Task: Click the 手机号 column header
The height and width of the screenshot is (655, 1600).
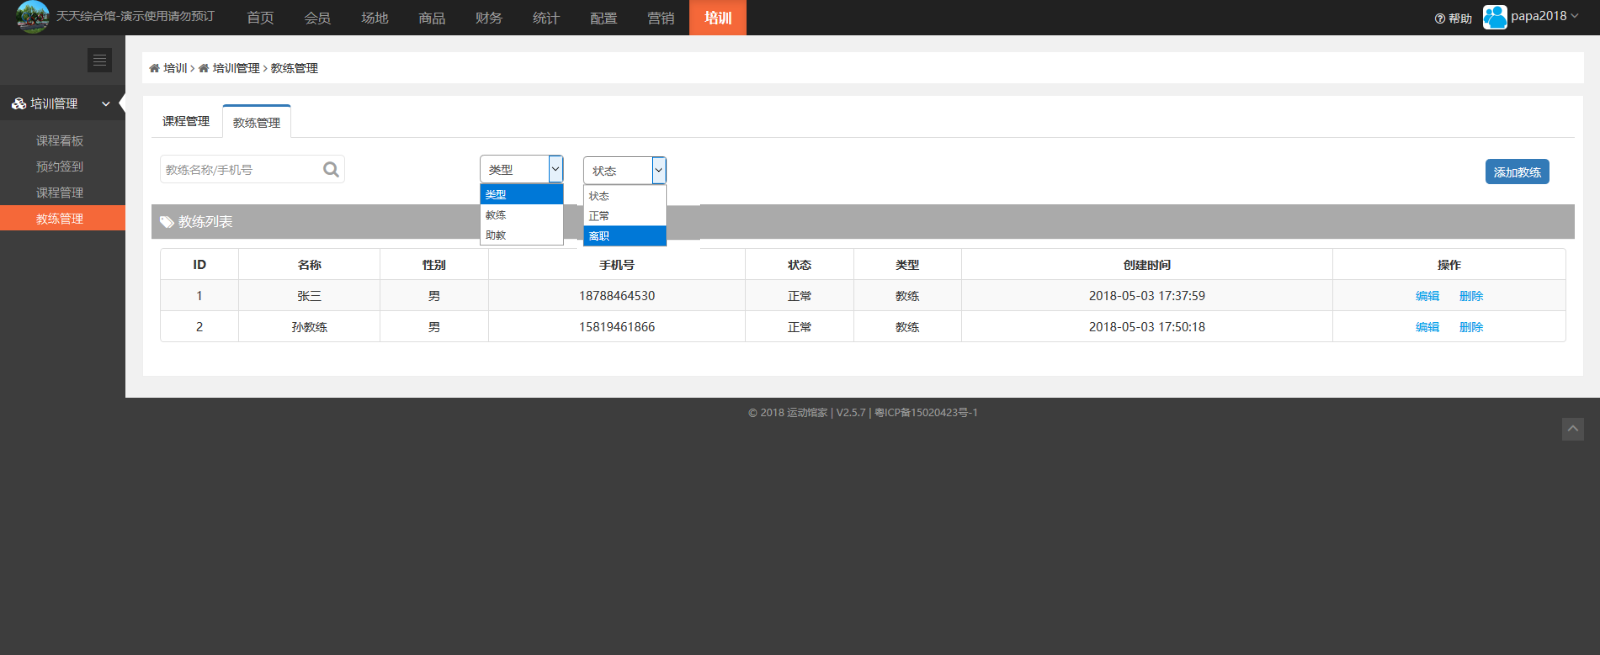Action: pyautogui.click(x=617, y=265)
